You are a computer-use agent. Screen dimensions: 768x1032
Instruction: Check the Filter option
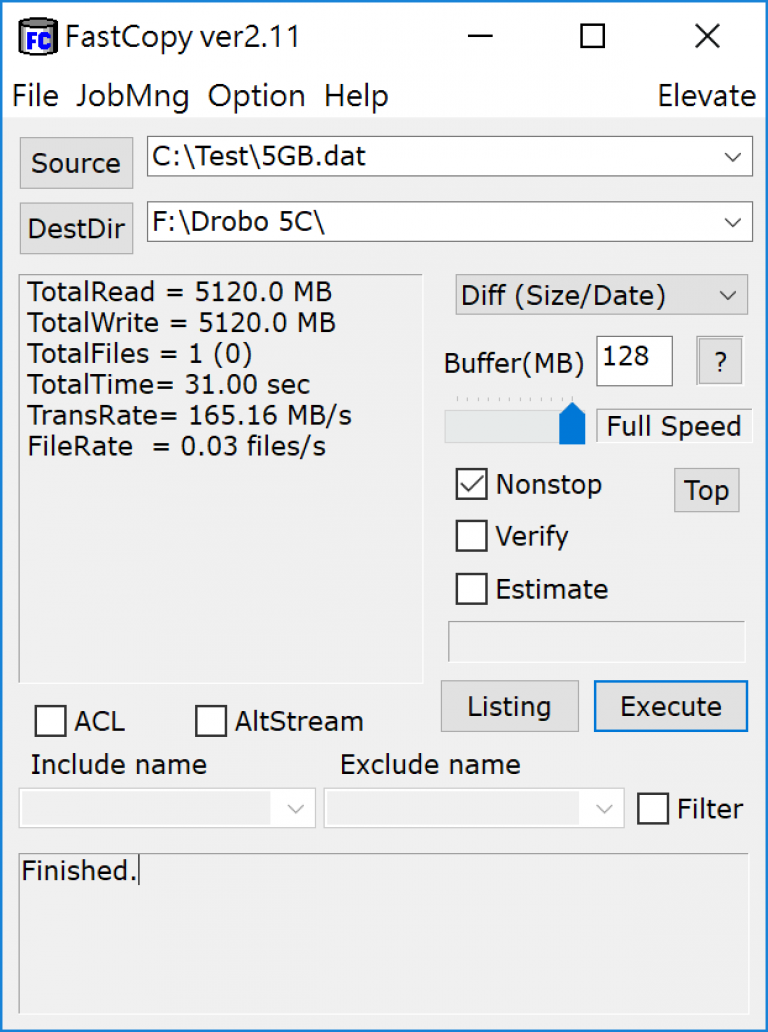(653, 808)
